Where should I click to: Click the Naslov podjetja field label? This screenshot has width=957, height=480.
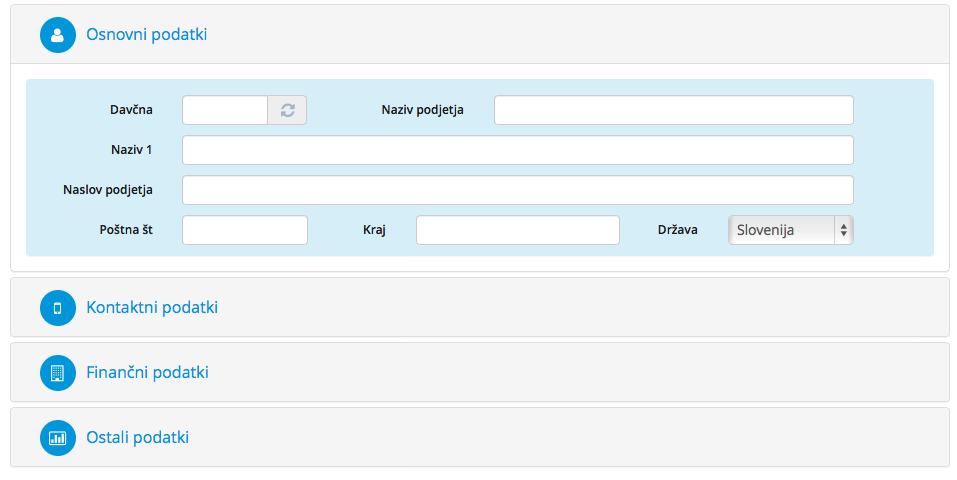point(108,190)
